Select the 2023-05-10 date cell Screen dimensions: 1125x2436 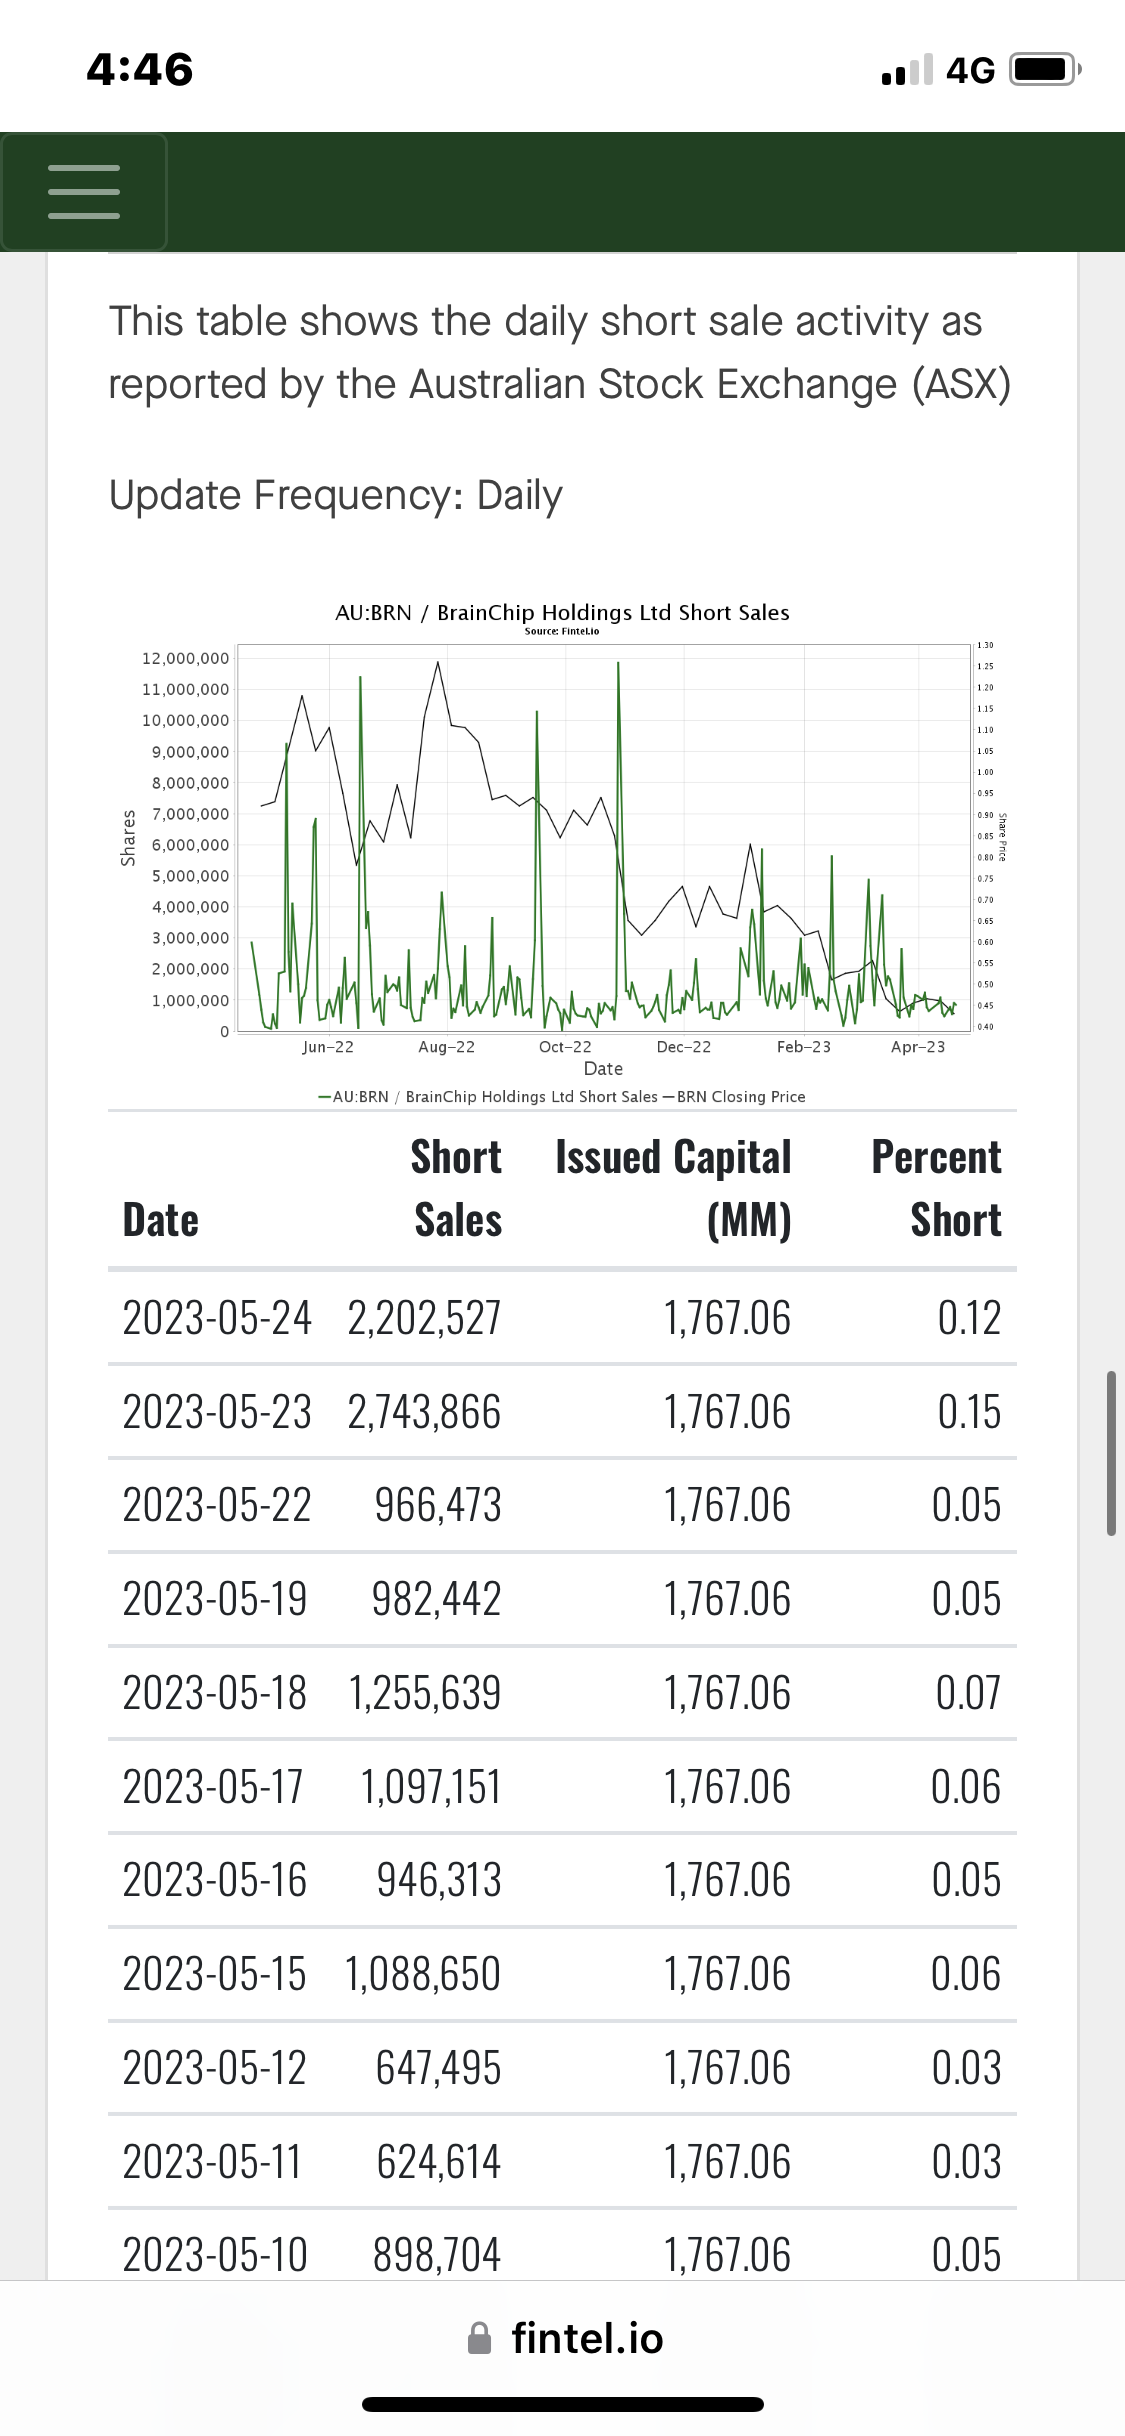click(215, 2254)
